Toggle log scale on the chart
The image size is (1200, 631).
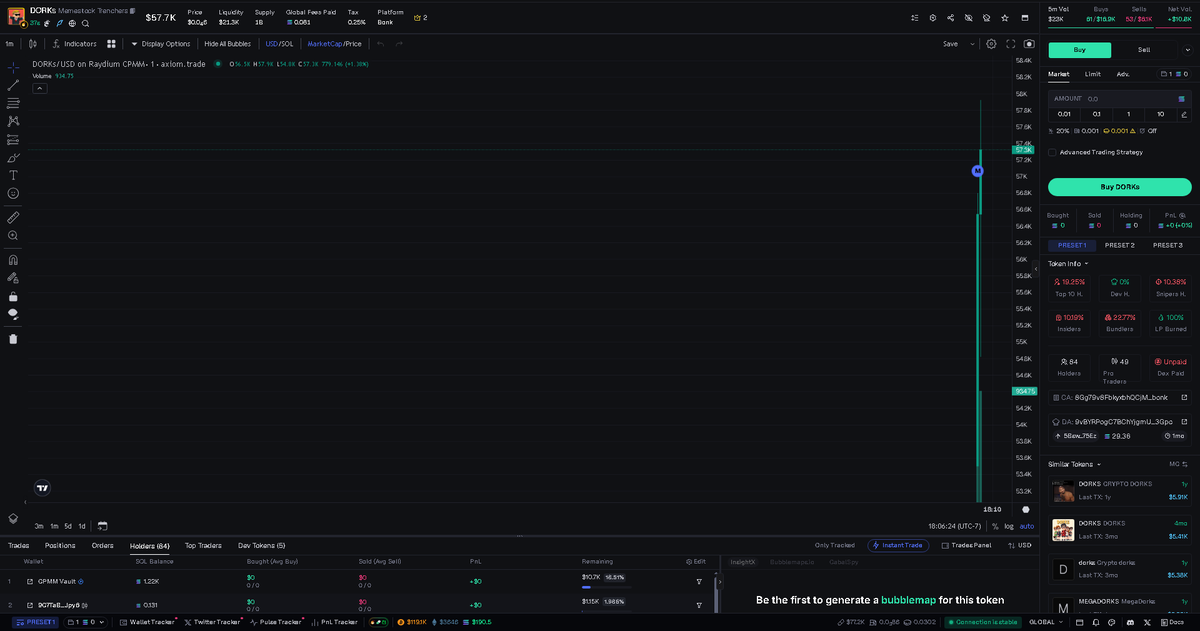click(x=1008, y=526)
